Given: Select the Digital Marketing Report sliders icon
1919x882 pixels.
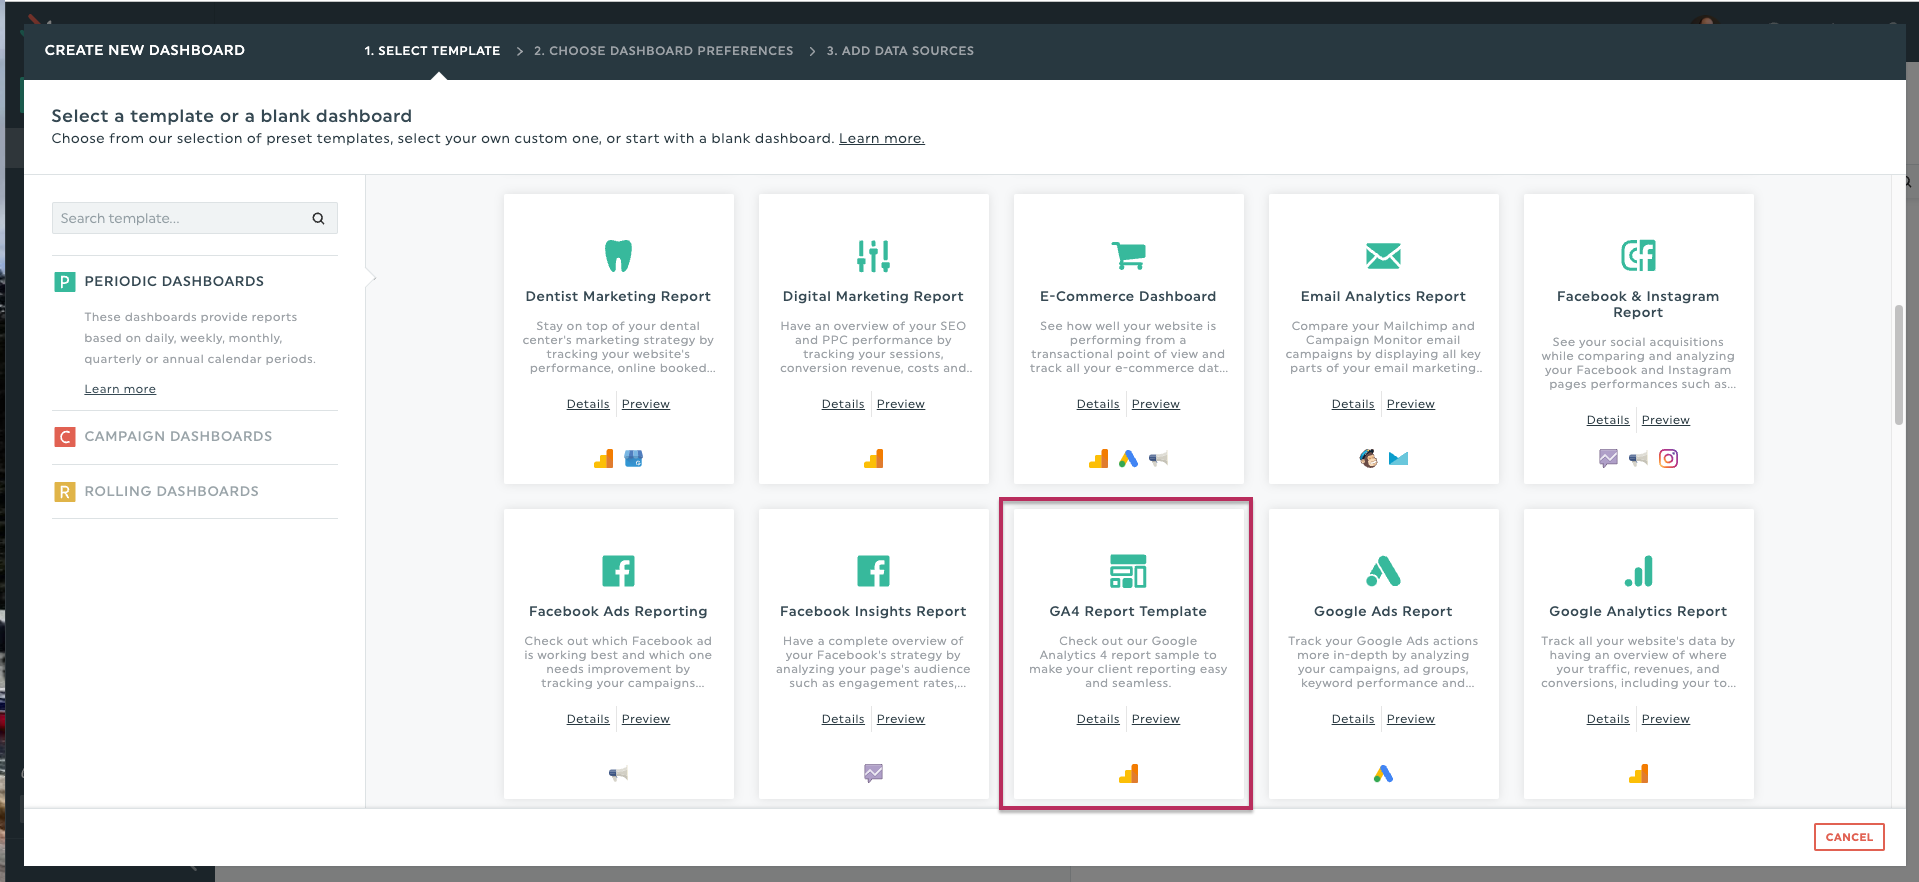Looking at the screenshot, I should click(x=873, y=255).
